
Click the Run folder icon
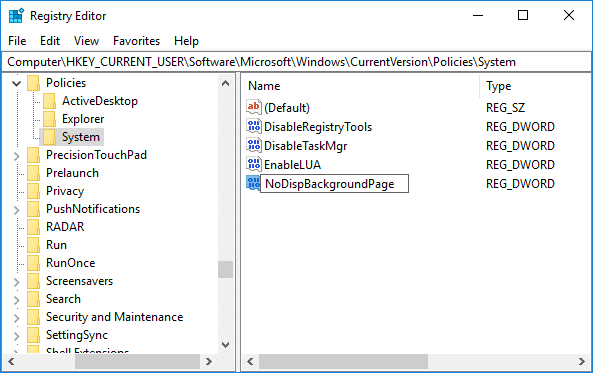(x=33, y=245)
